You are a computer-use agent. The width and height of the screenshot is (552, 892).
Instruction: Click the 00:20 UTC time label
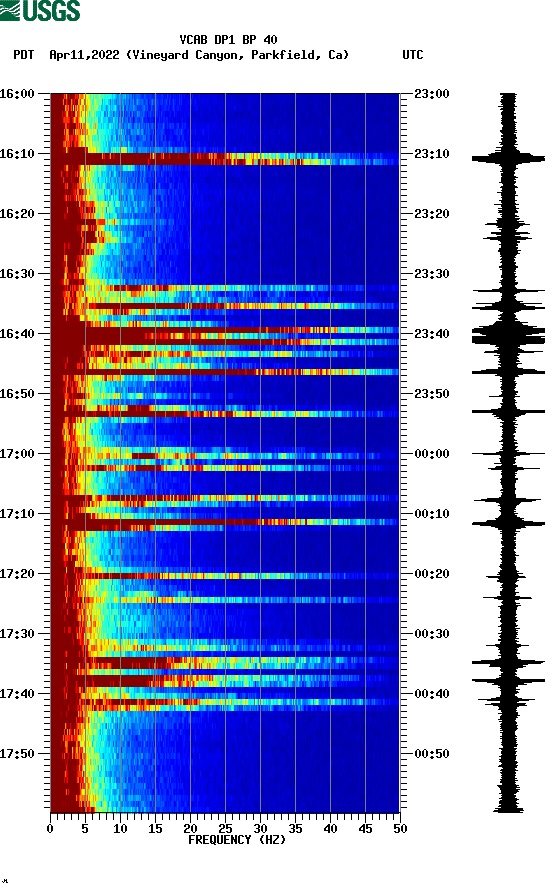[431, 574]
